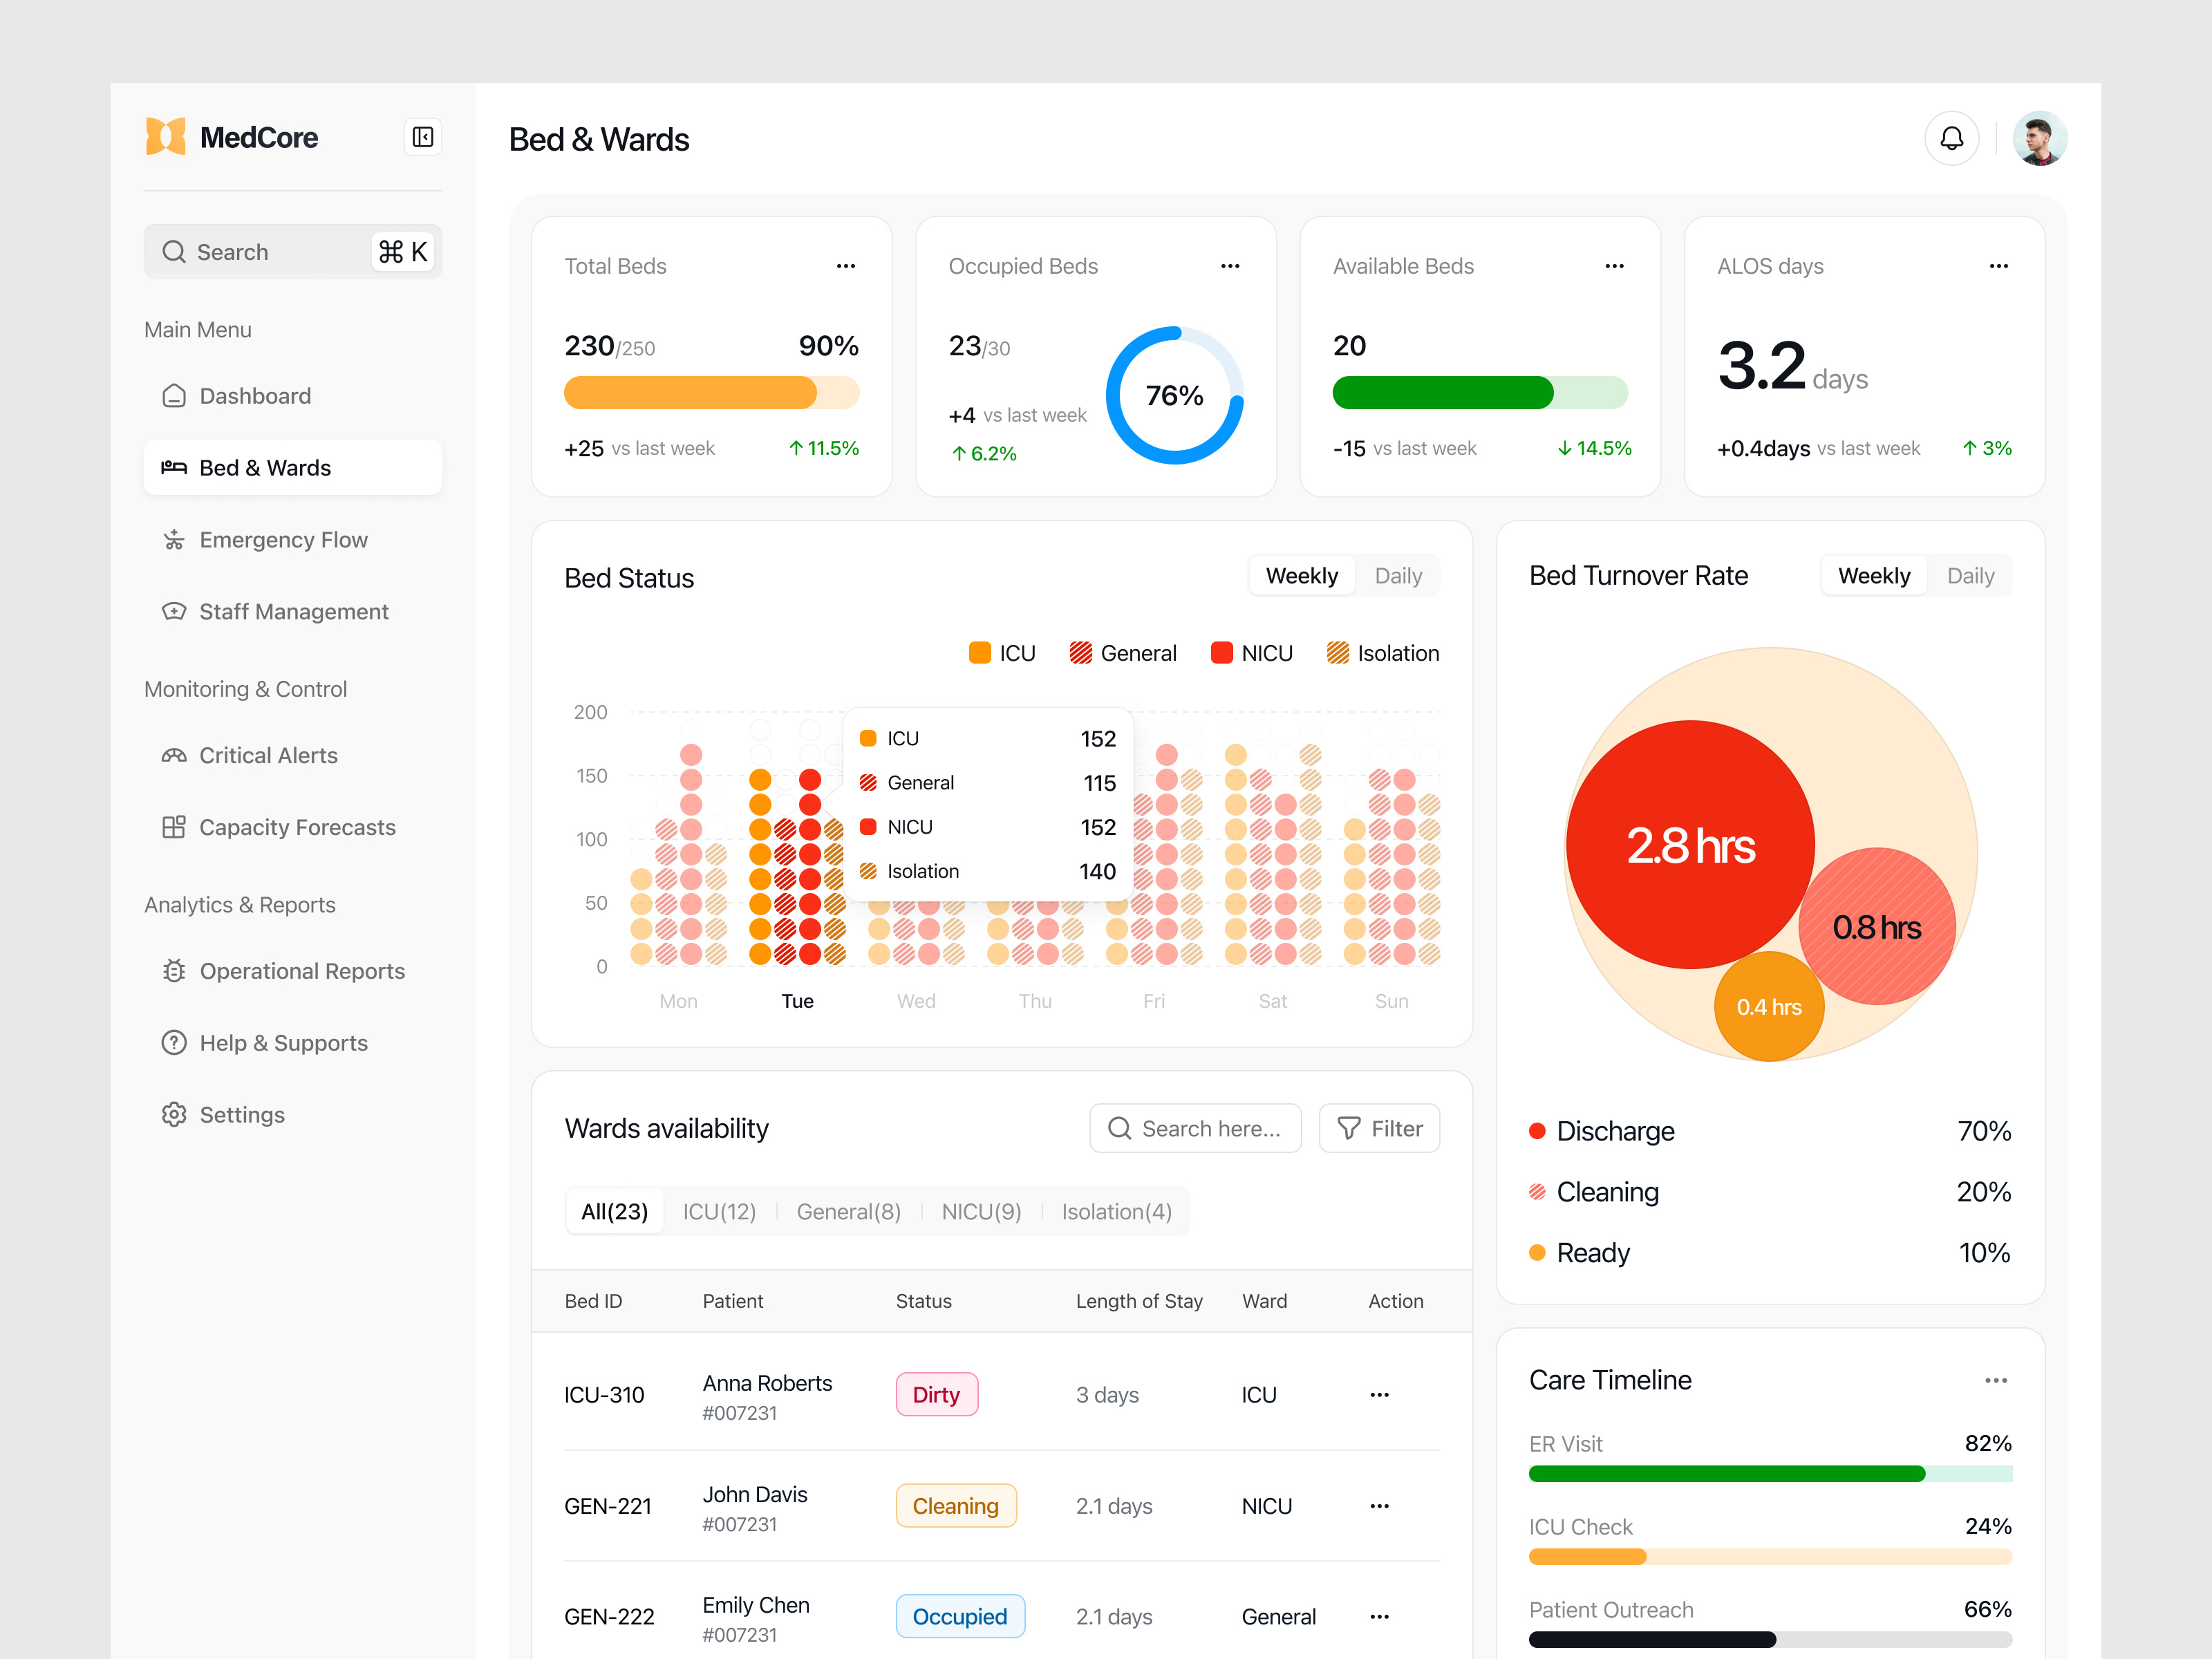Open Occupied Beds card options menu
This screenshot has height=1659, width=2212.
point(1230,266)
